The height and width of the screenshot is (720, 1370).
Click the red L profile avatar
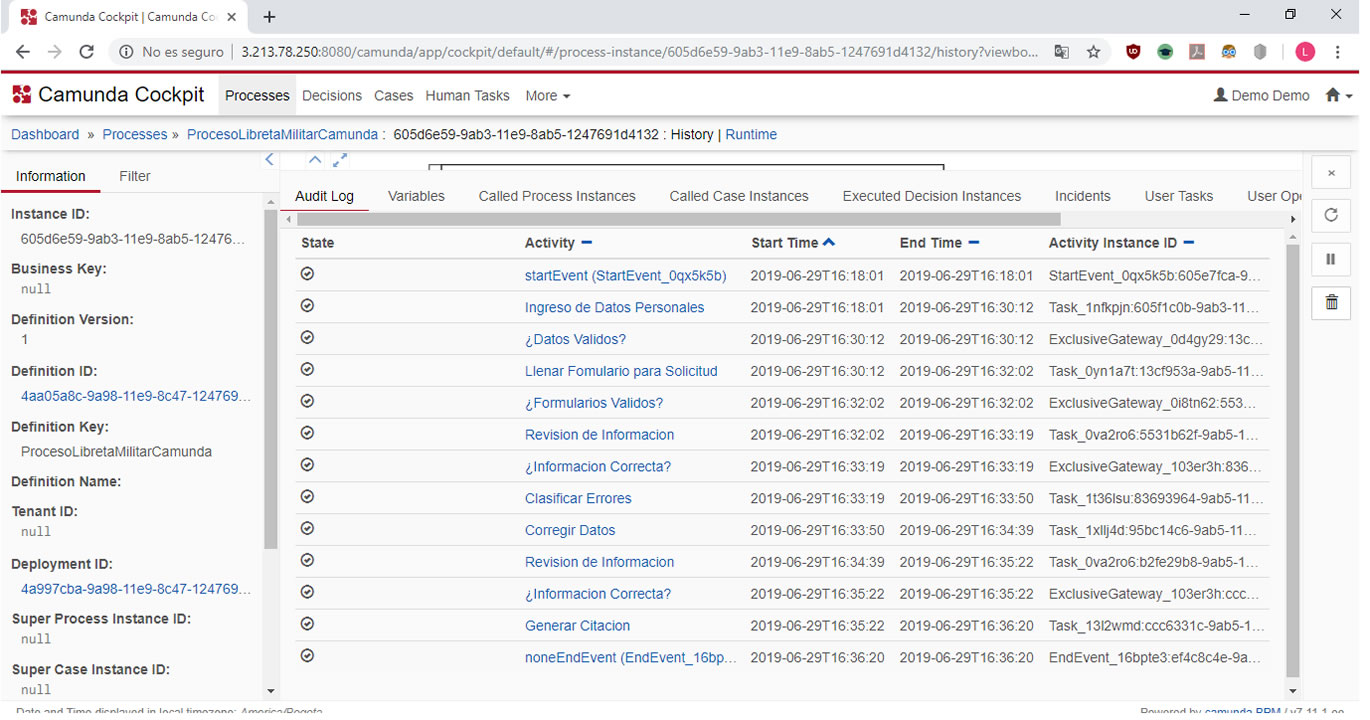pos(1305,52)
